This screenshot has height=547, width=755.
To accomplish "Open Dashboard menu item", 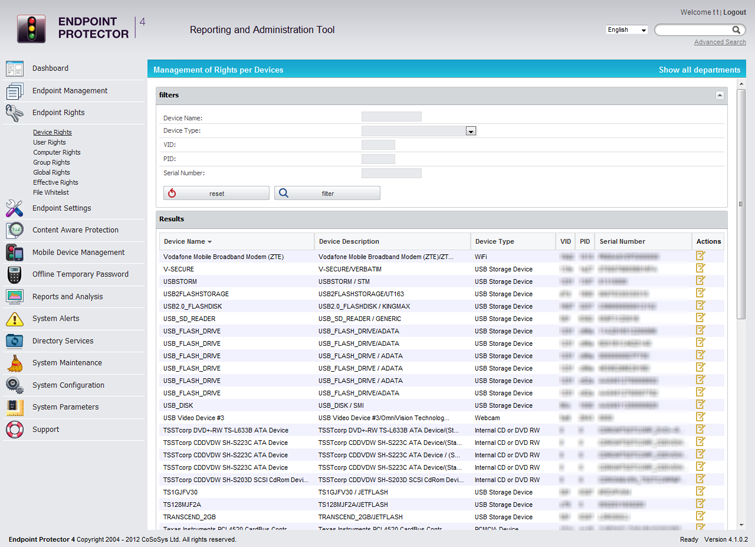I will [50, 68].
